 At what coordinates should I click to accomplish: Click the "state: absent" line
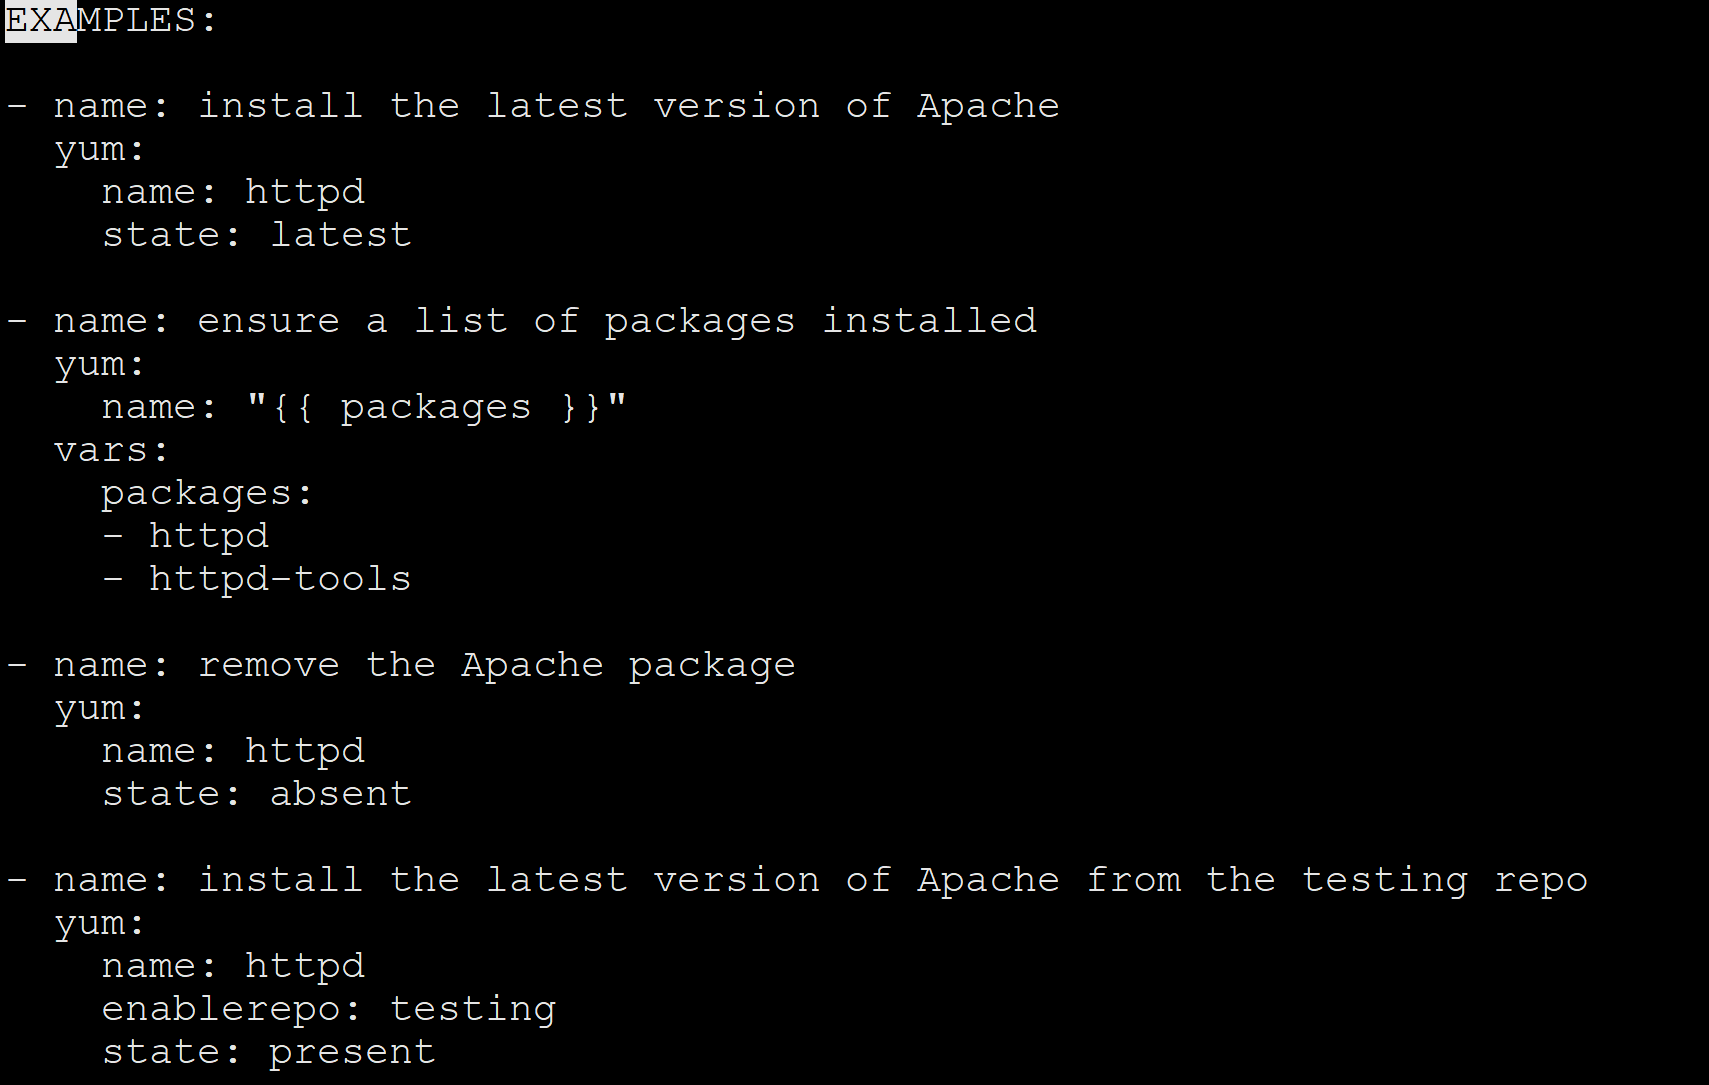256,794
